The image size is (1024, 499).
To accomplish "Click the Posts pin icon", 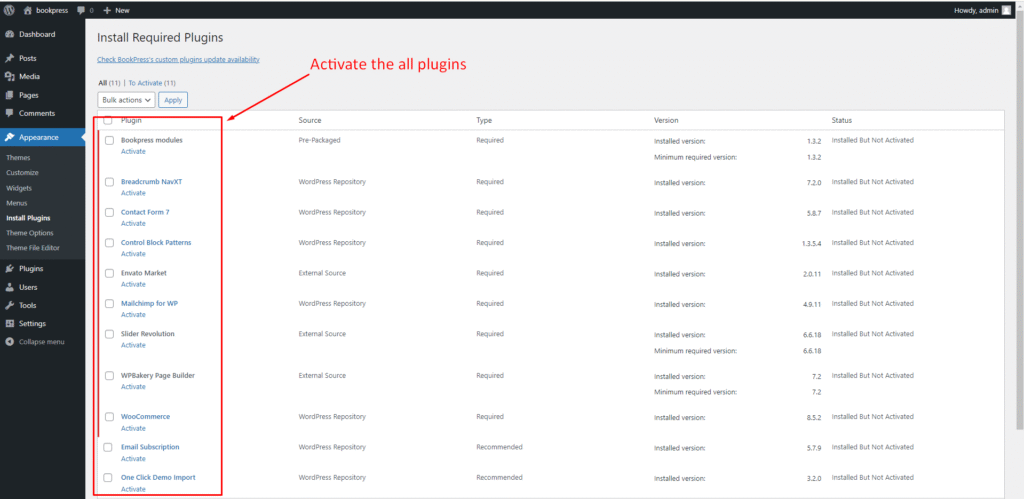I will coord(10,58).
